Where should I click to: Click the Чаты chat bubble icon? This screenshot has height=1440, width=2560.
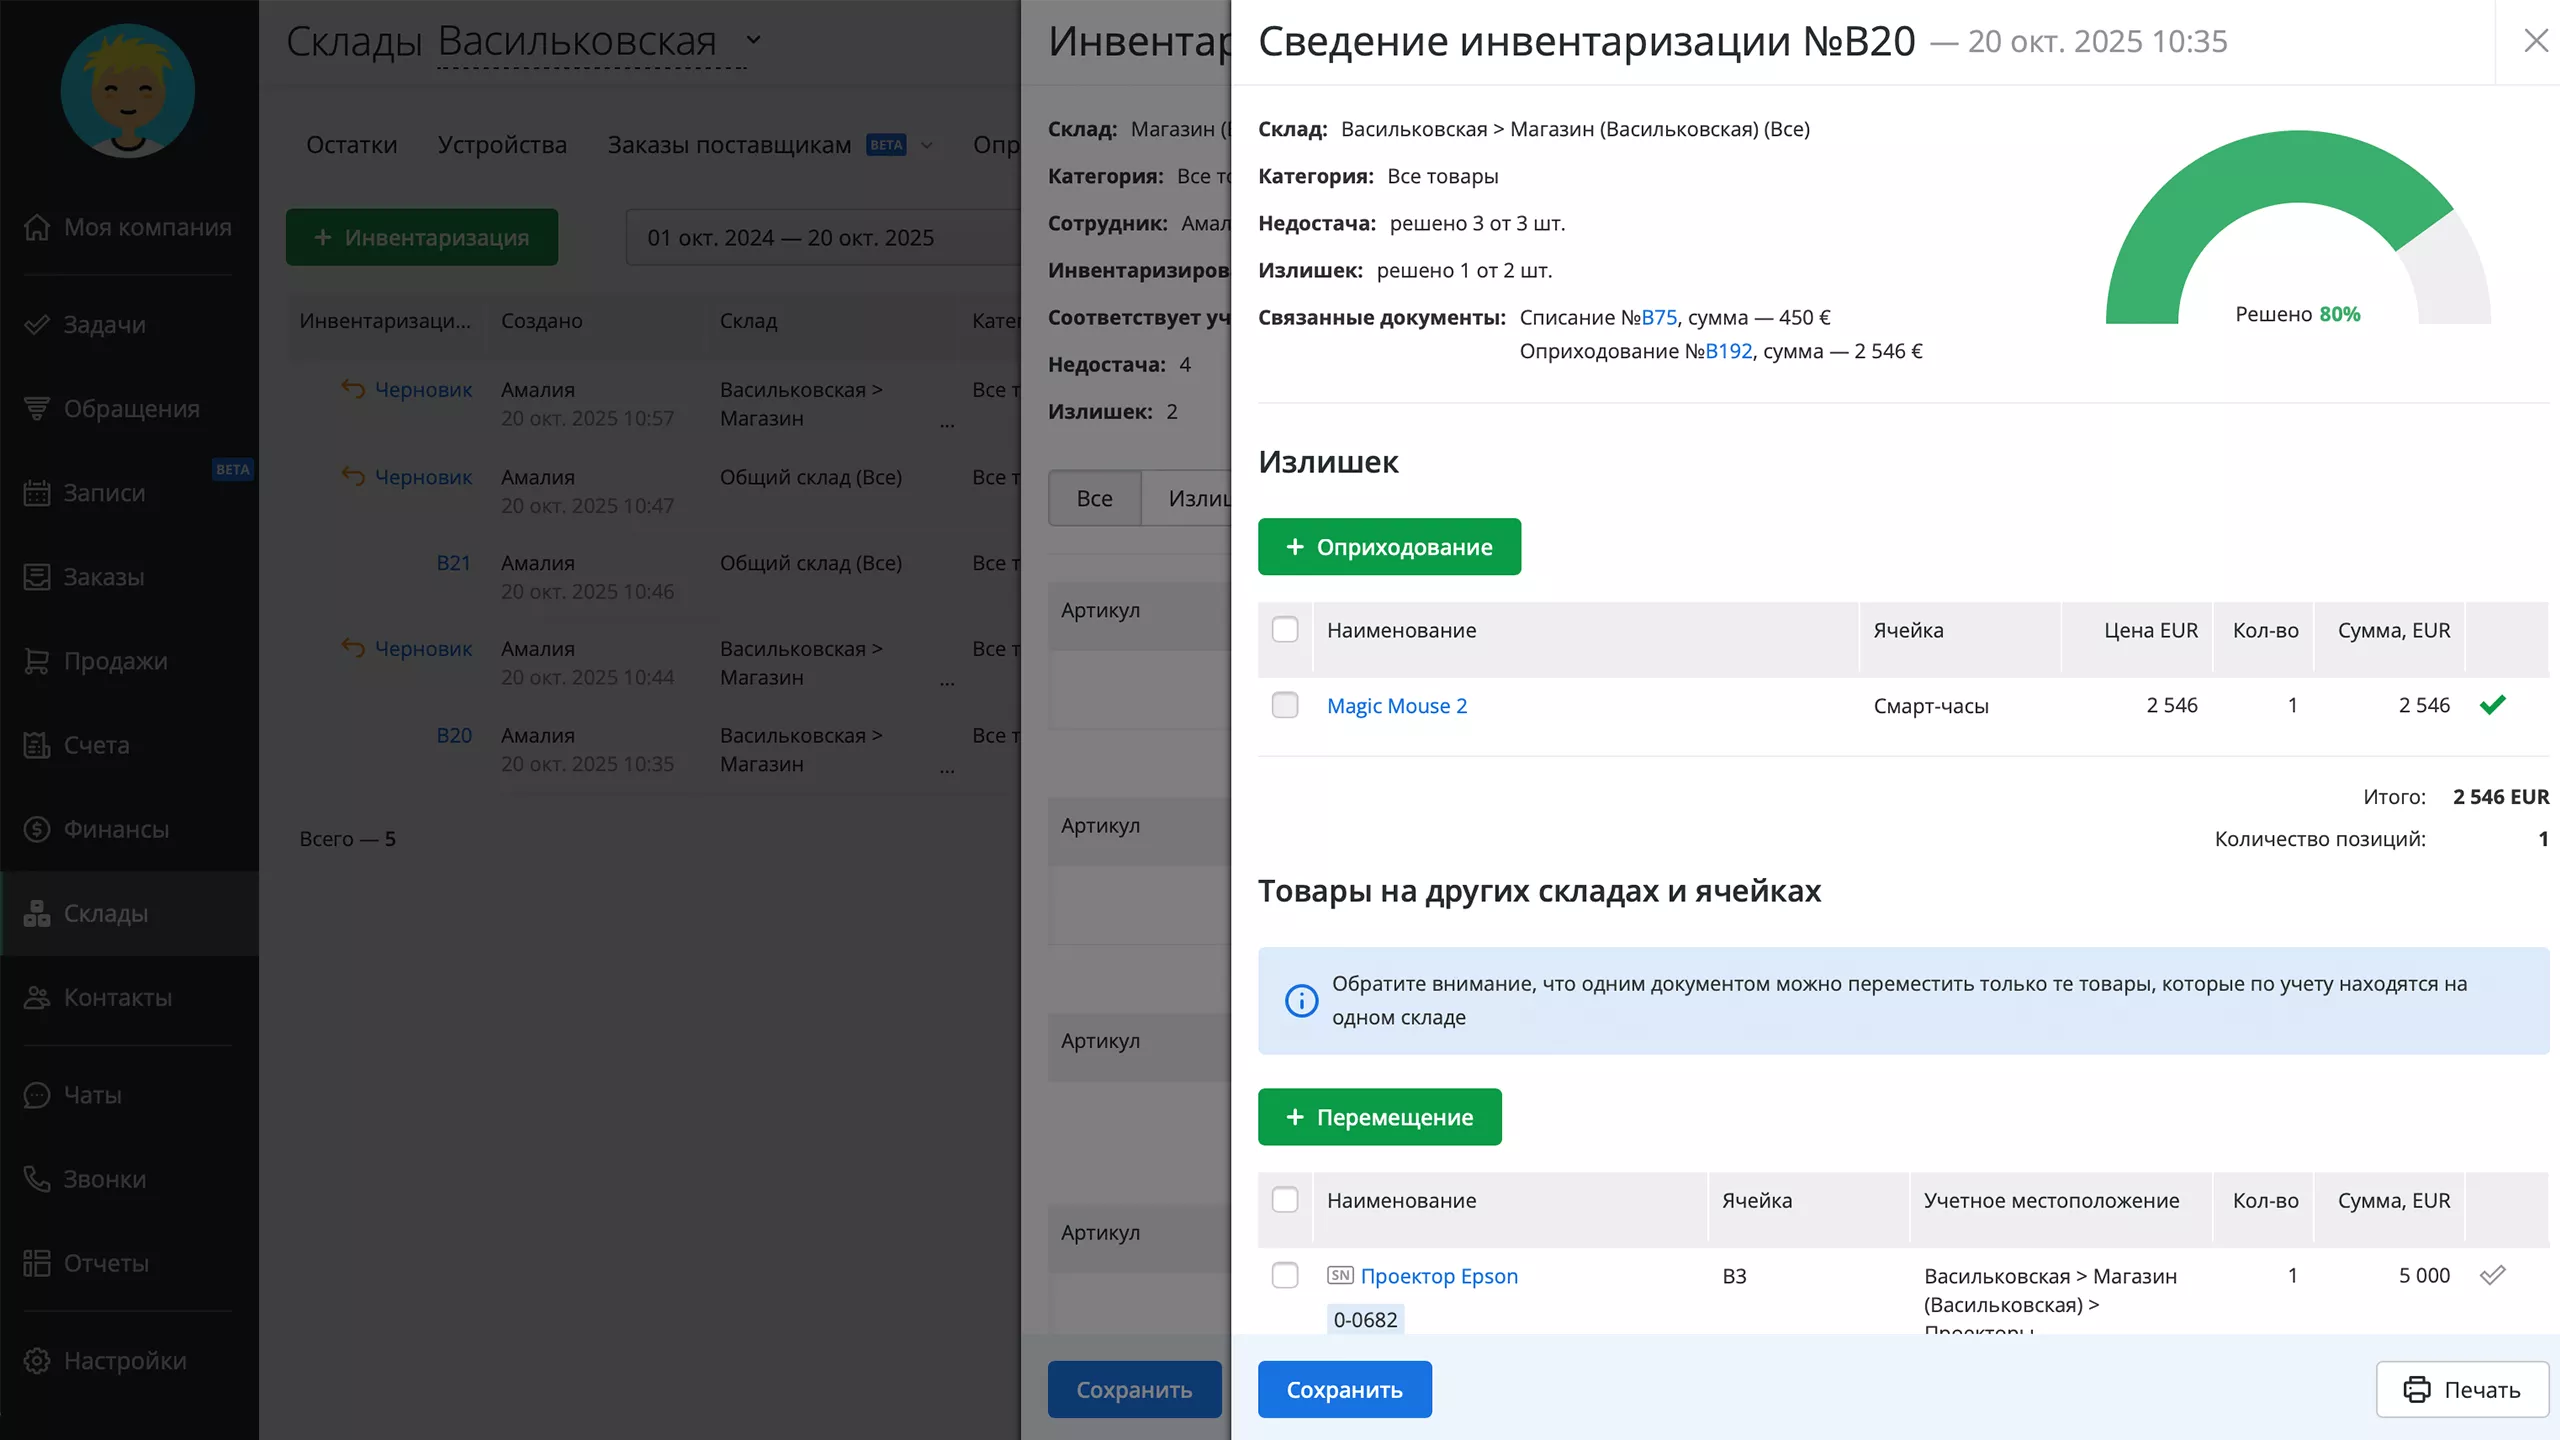pos(37,1095)
